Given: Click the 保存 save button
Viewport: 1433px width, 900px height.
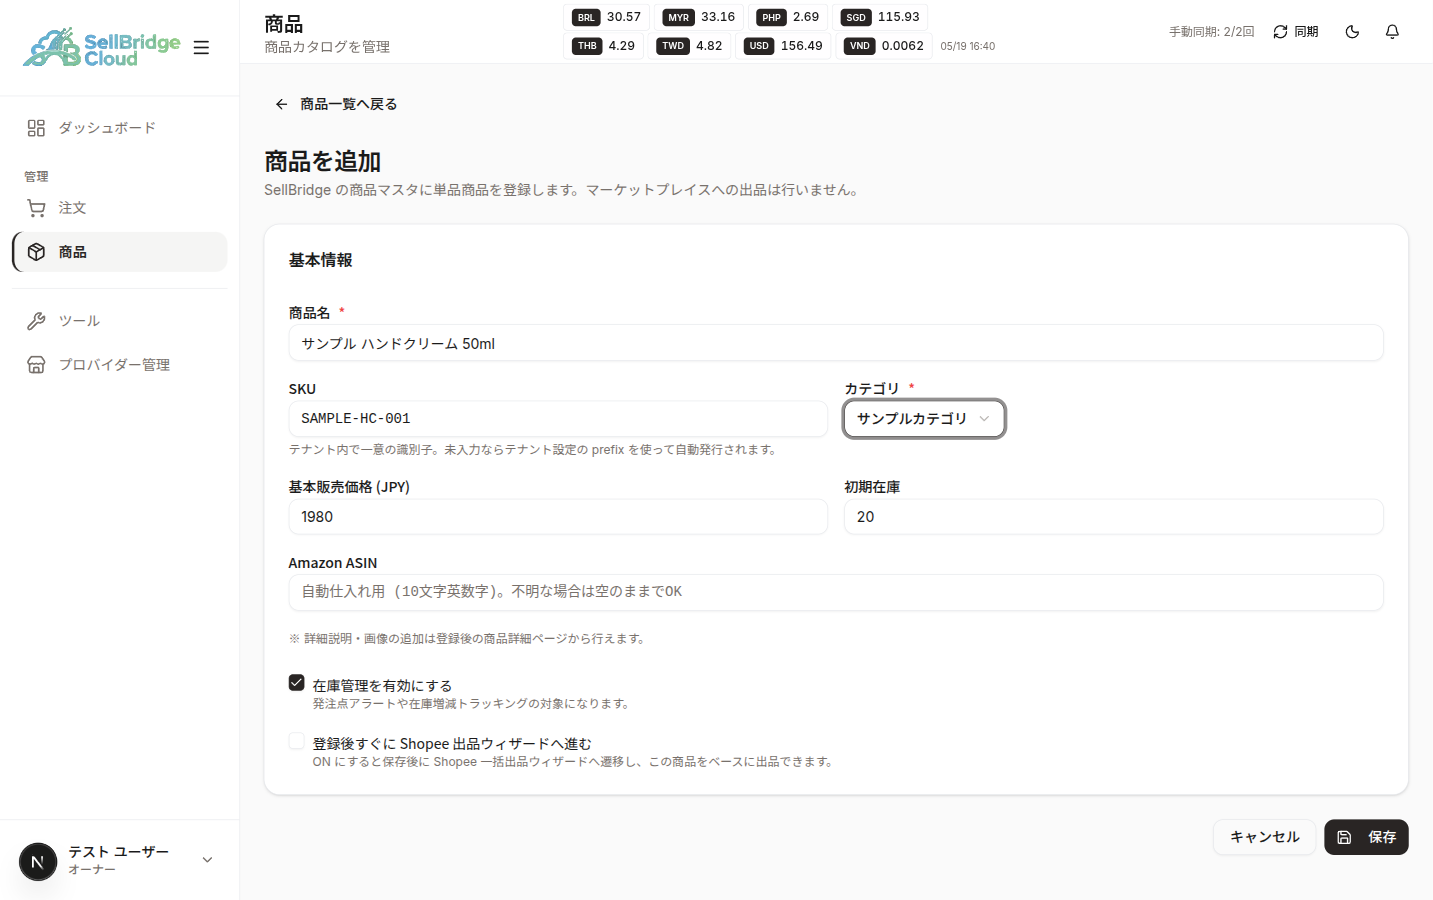Looking at the screenshot, I should coord(1366,837).
